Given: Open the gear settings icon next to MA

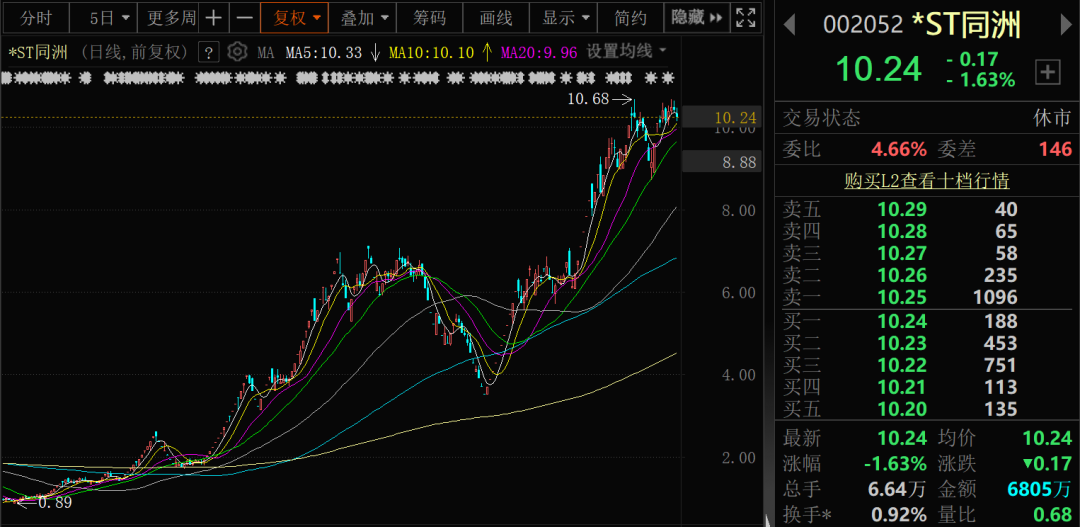Looking at the screenshot, I should point(237,52).
